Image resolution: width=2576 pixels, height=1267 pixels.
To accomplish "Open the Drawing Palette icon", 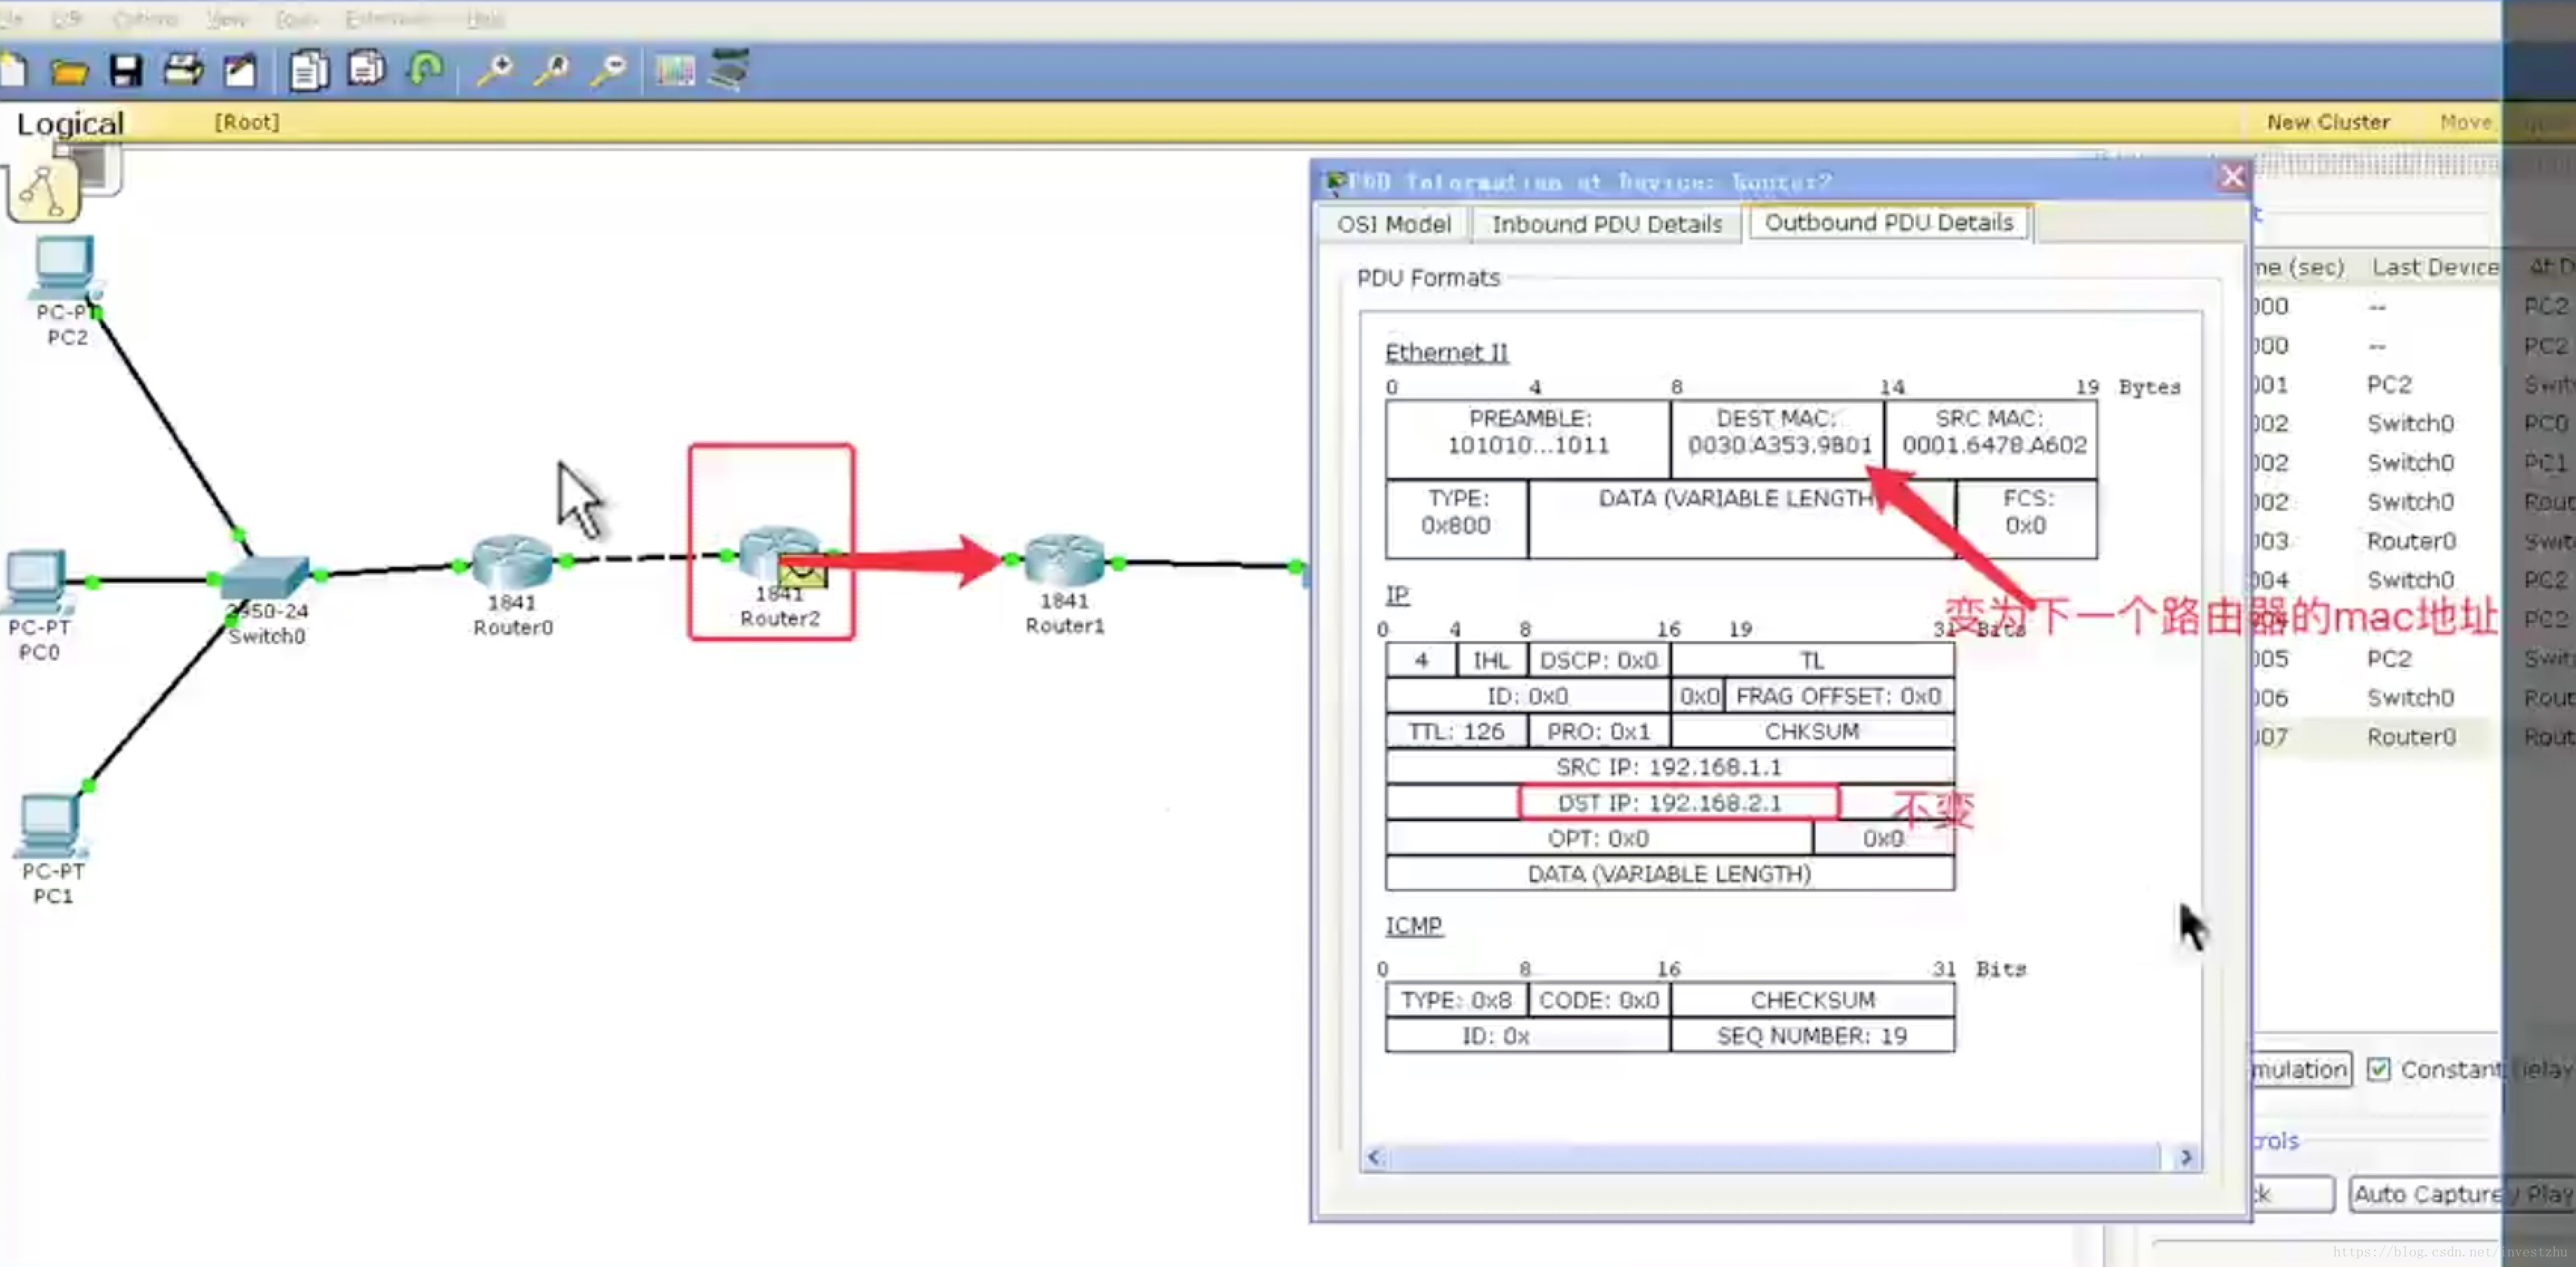I will [675, 70].
